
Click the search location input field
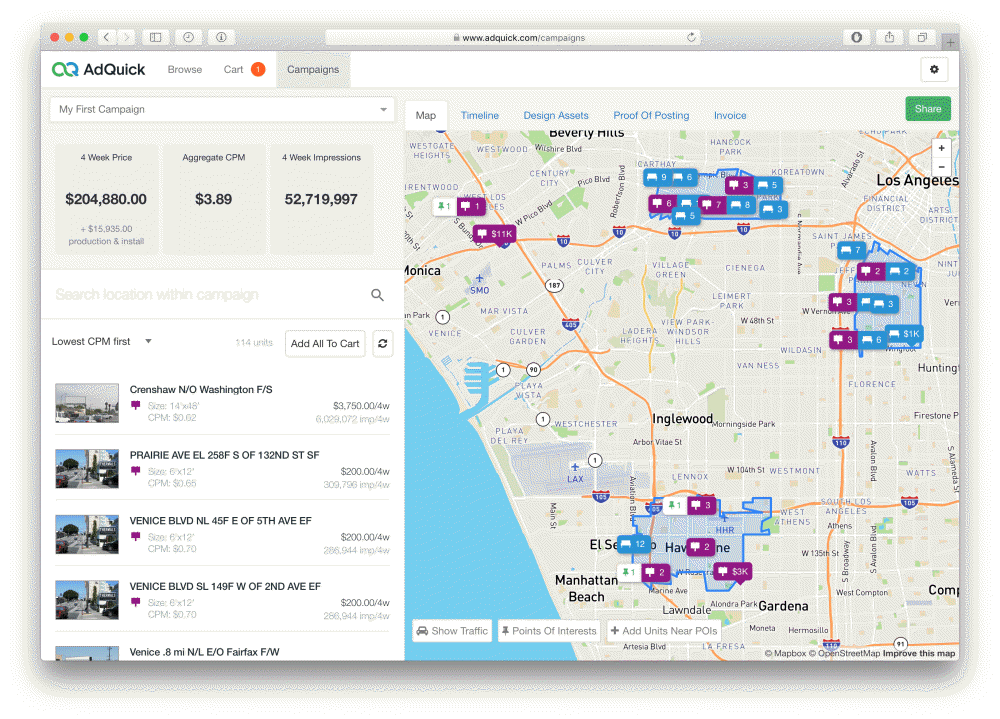205,295
